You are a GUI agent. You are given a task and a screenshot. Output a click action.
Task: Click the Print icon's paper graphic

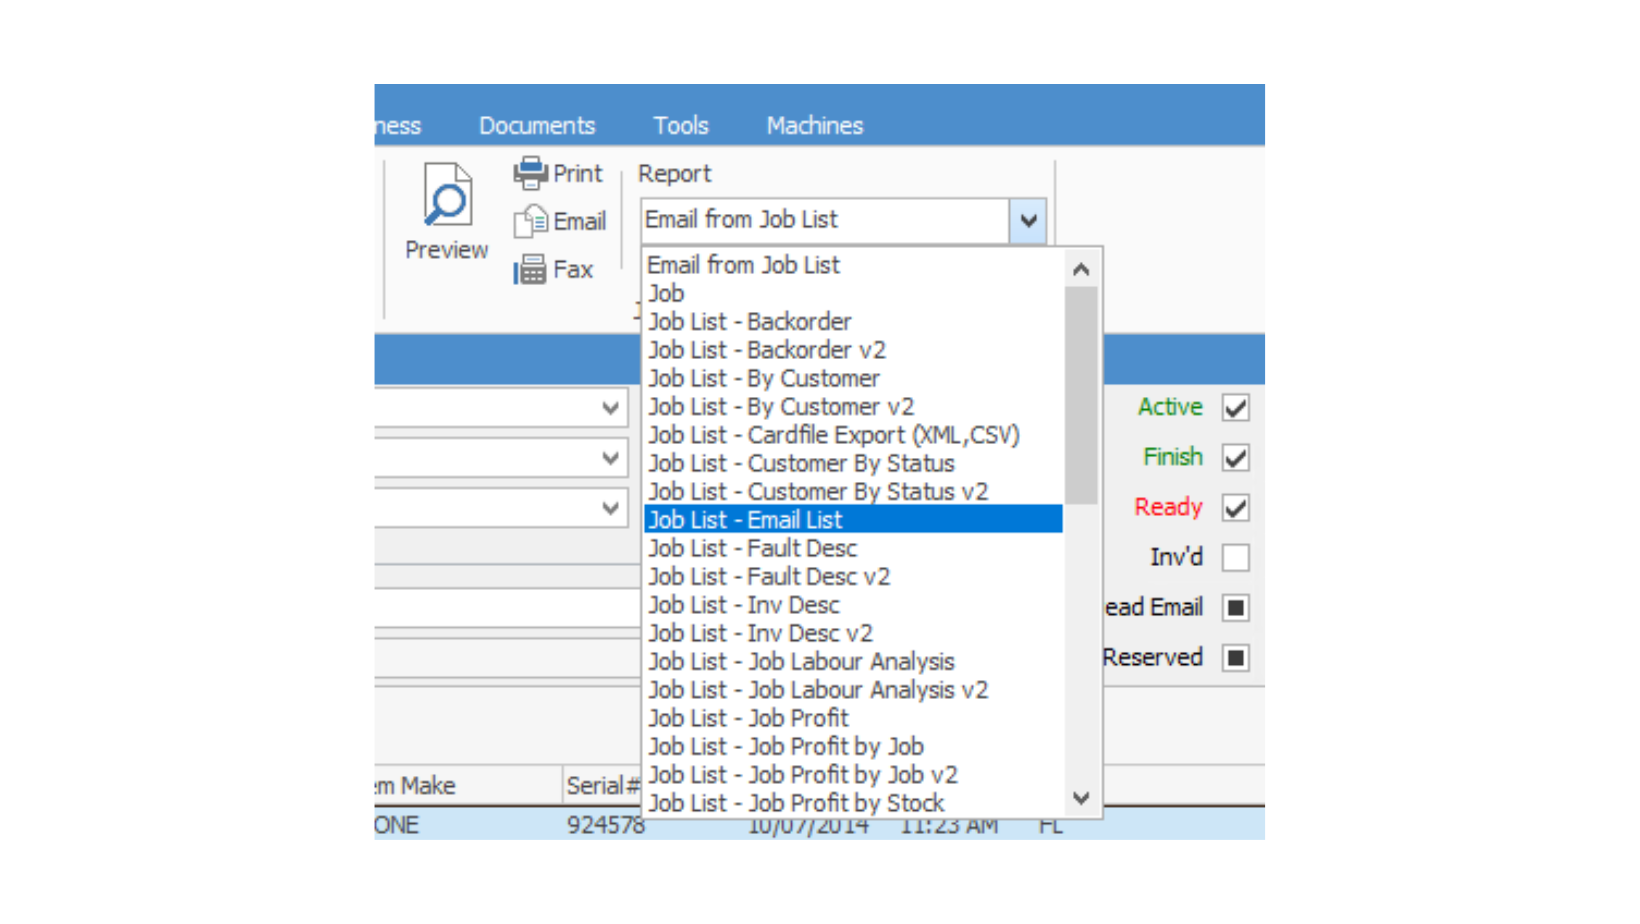[529, 172]
